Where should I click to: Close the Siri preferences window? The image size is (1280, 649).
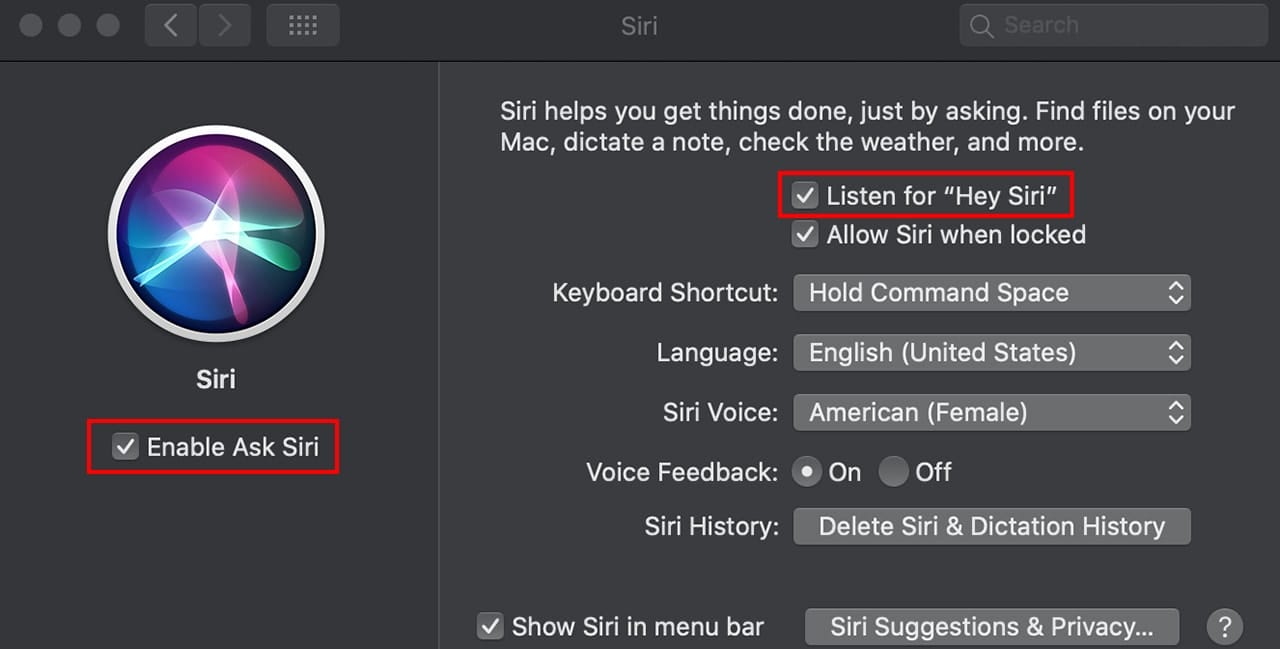pyautogui.click(x=31, y=25)
